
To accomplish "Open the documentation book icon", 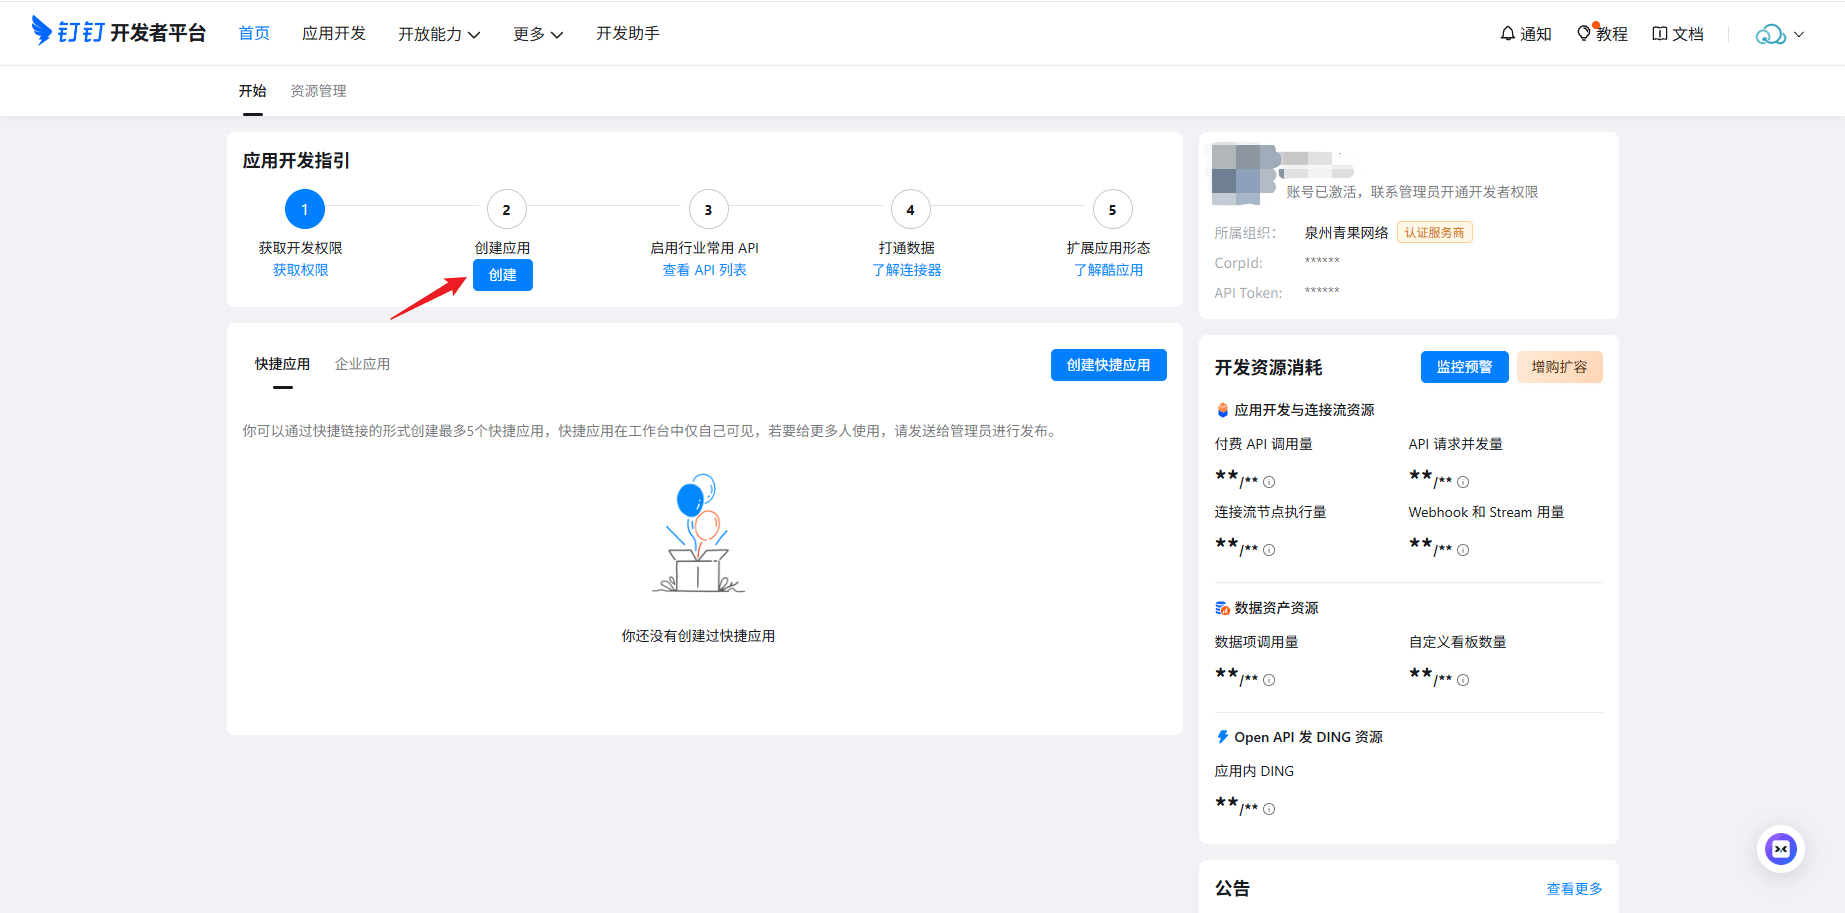I will pos(1660,33).
